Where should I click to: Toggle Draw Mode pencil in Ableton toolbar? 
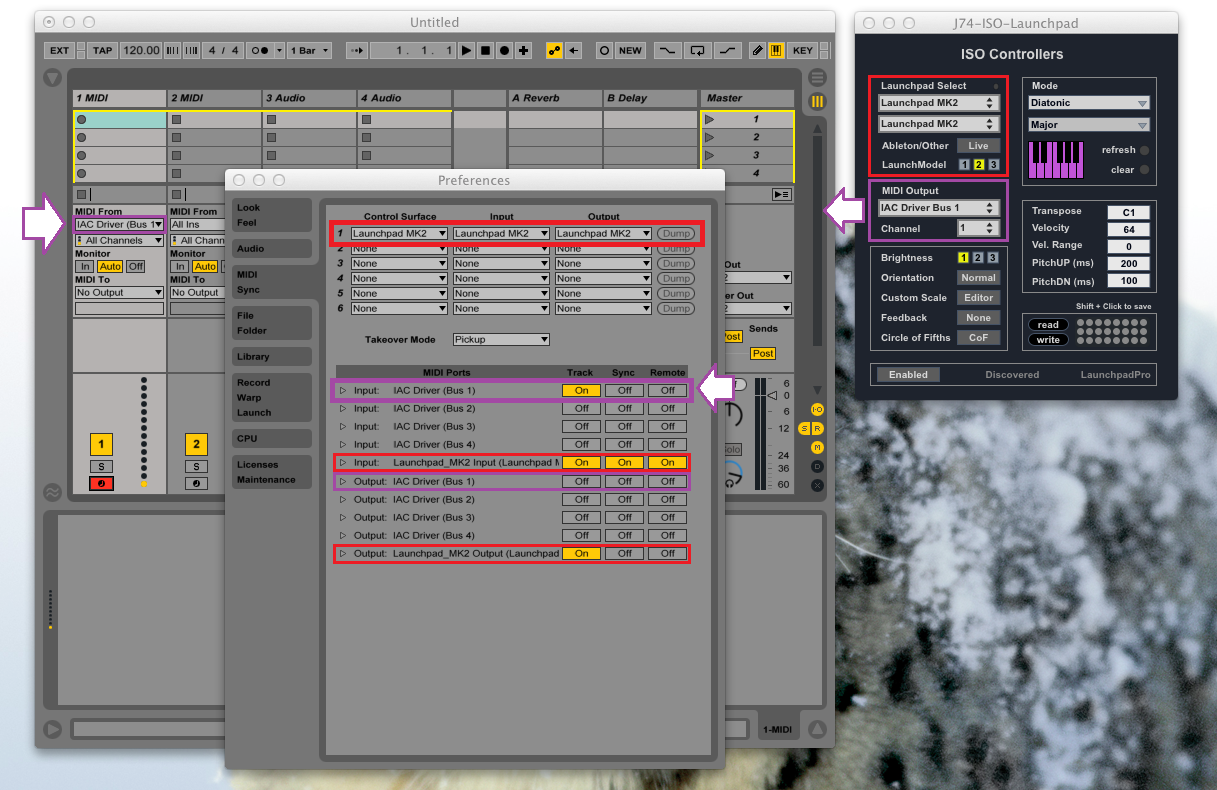(757, 50)
